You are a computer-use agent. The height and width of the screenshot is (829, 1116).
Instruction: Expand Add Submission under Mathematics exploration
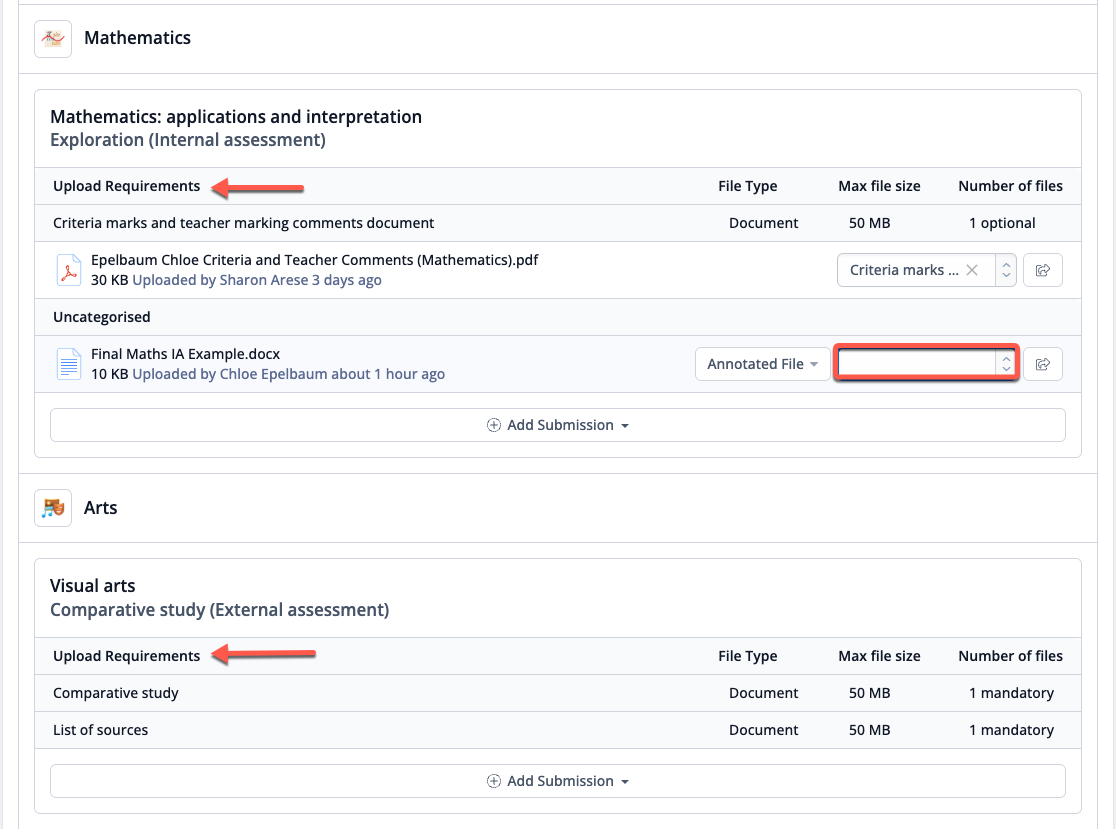tap(558, 425)
